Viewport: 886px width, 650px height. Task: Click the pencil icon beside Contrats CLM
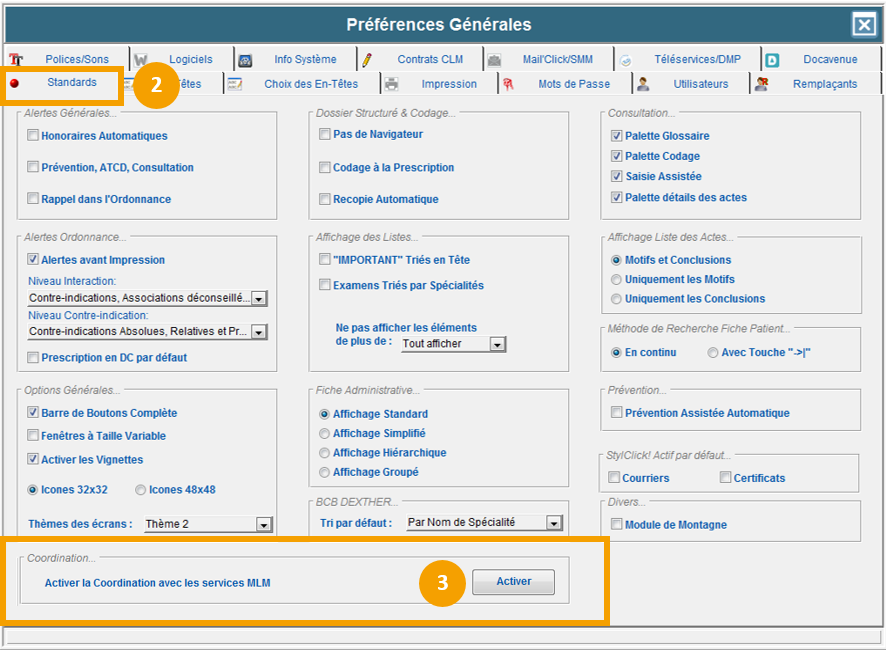click(367, 60)
